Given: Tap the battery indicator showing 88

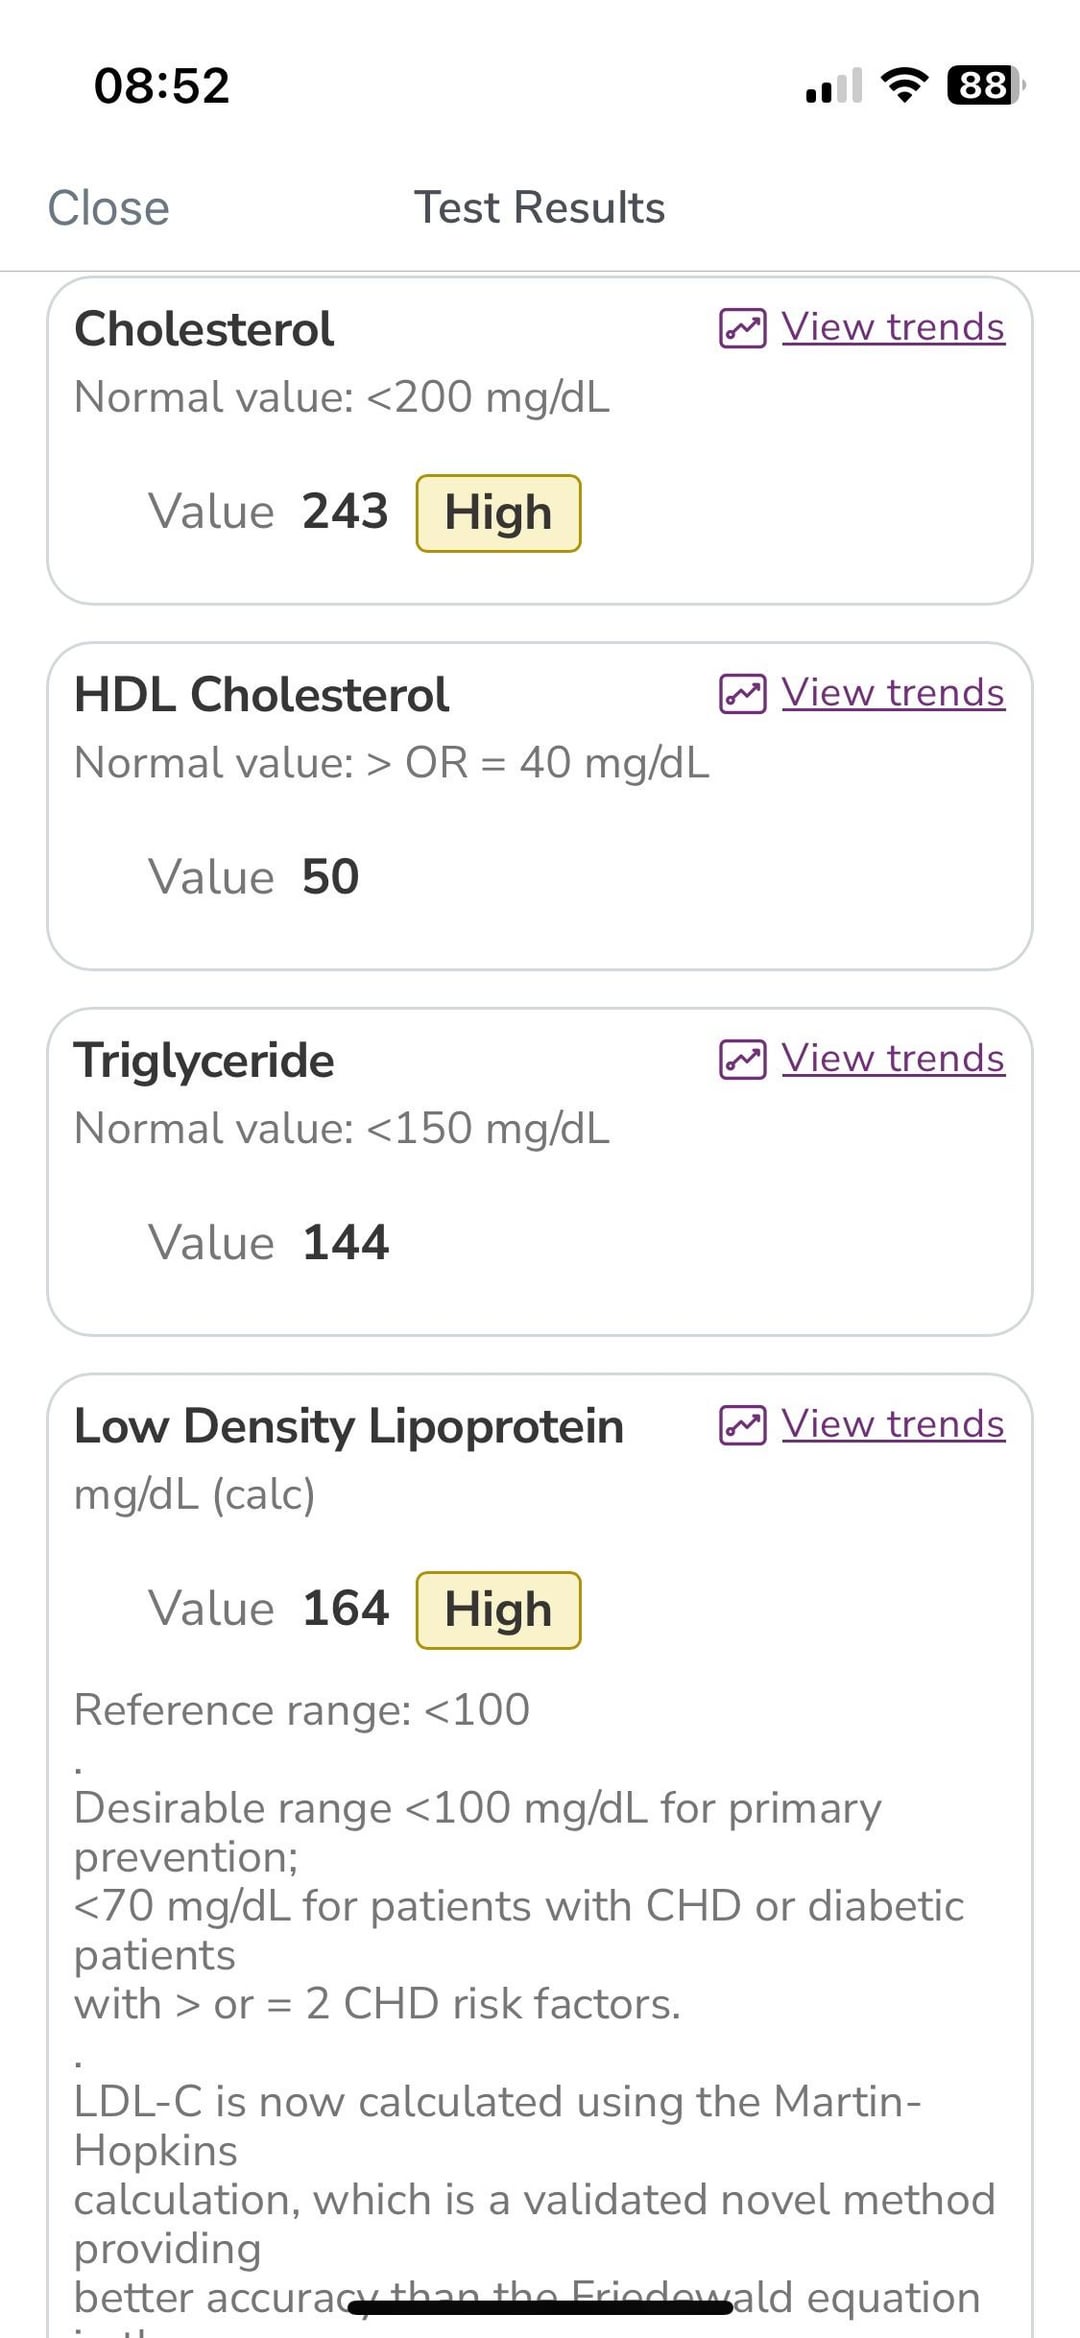Looking at the screenshot, I should point(984,85).
